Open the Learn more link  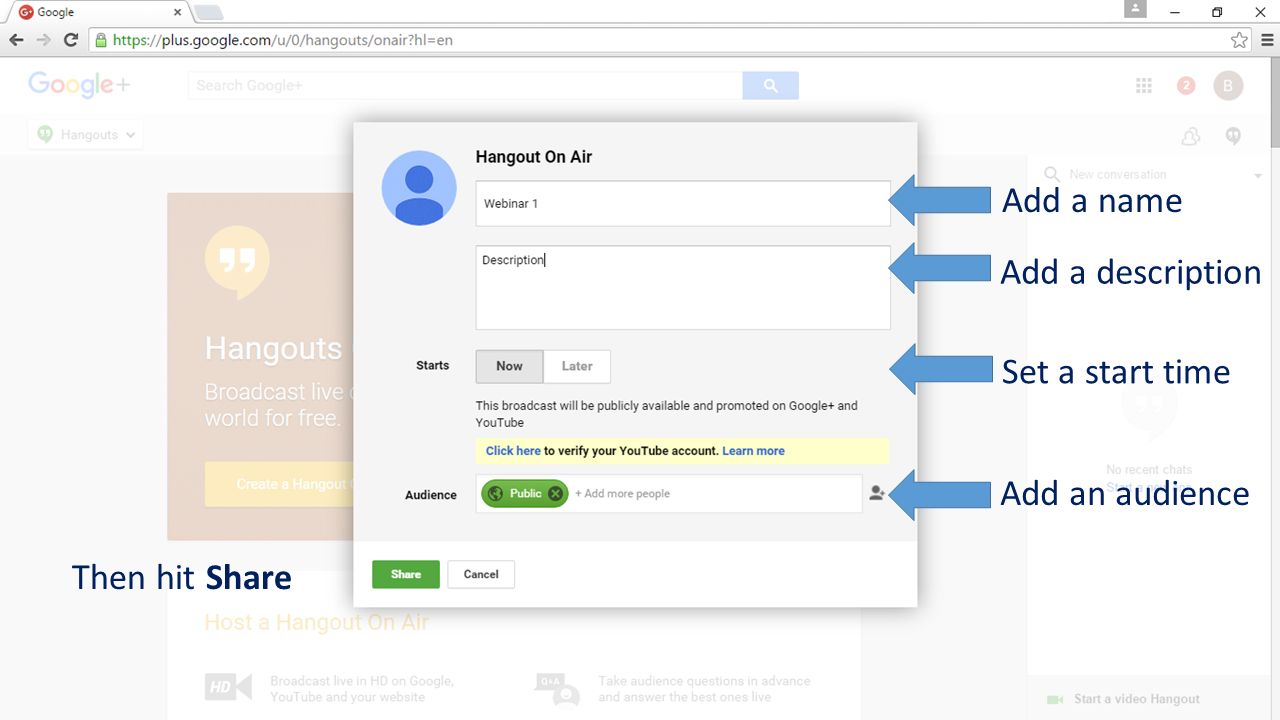pyautogui.click(x=753, y=451)
